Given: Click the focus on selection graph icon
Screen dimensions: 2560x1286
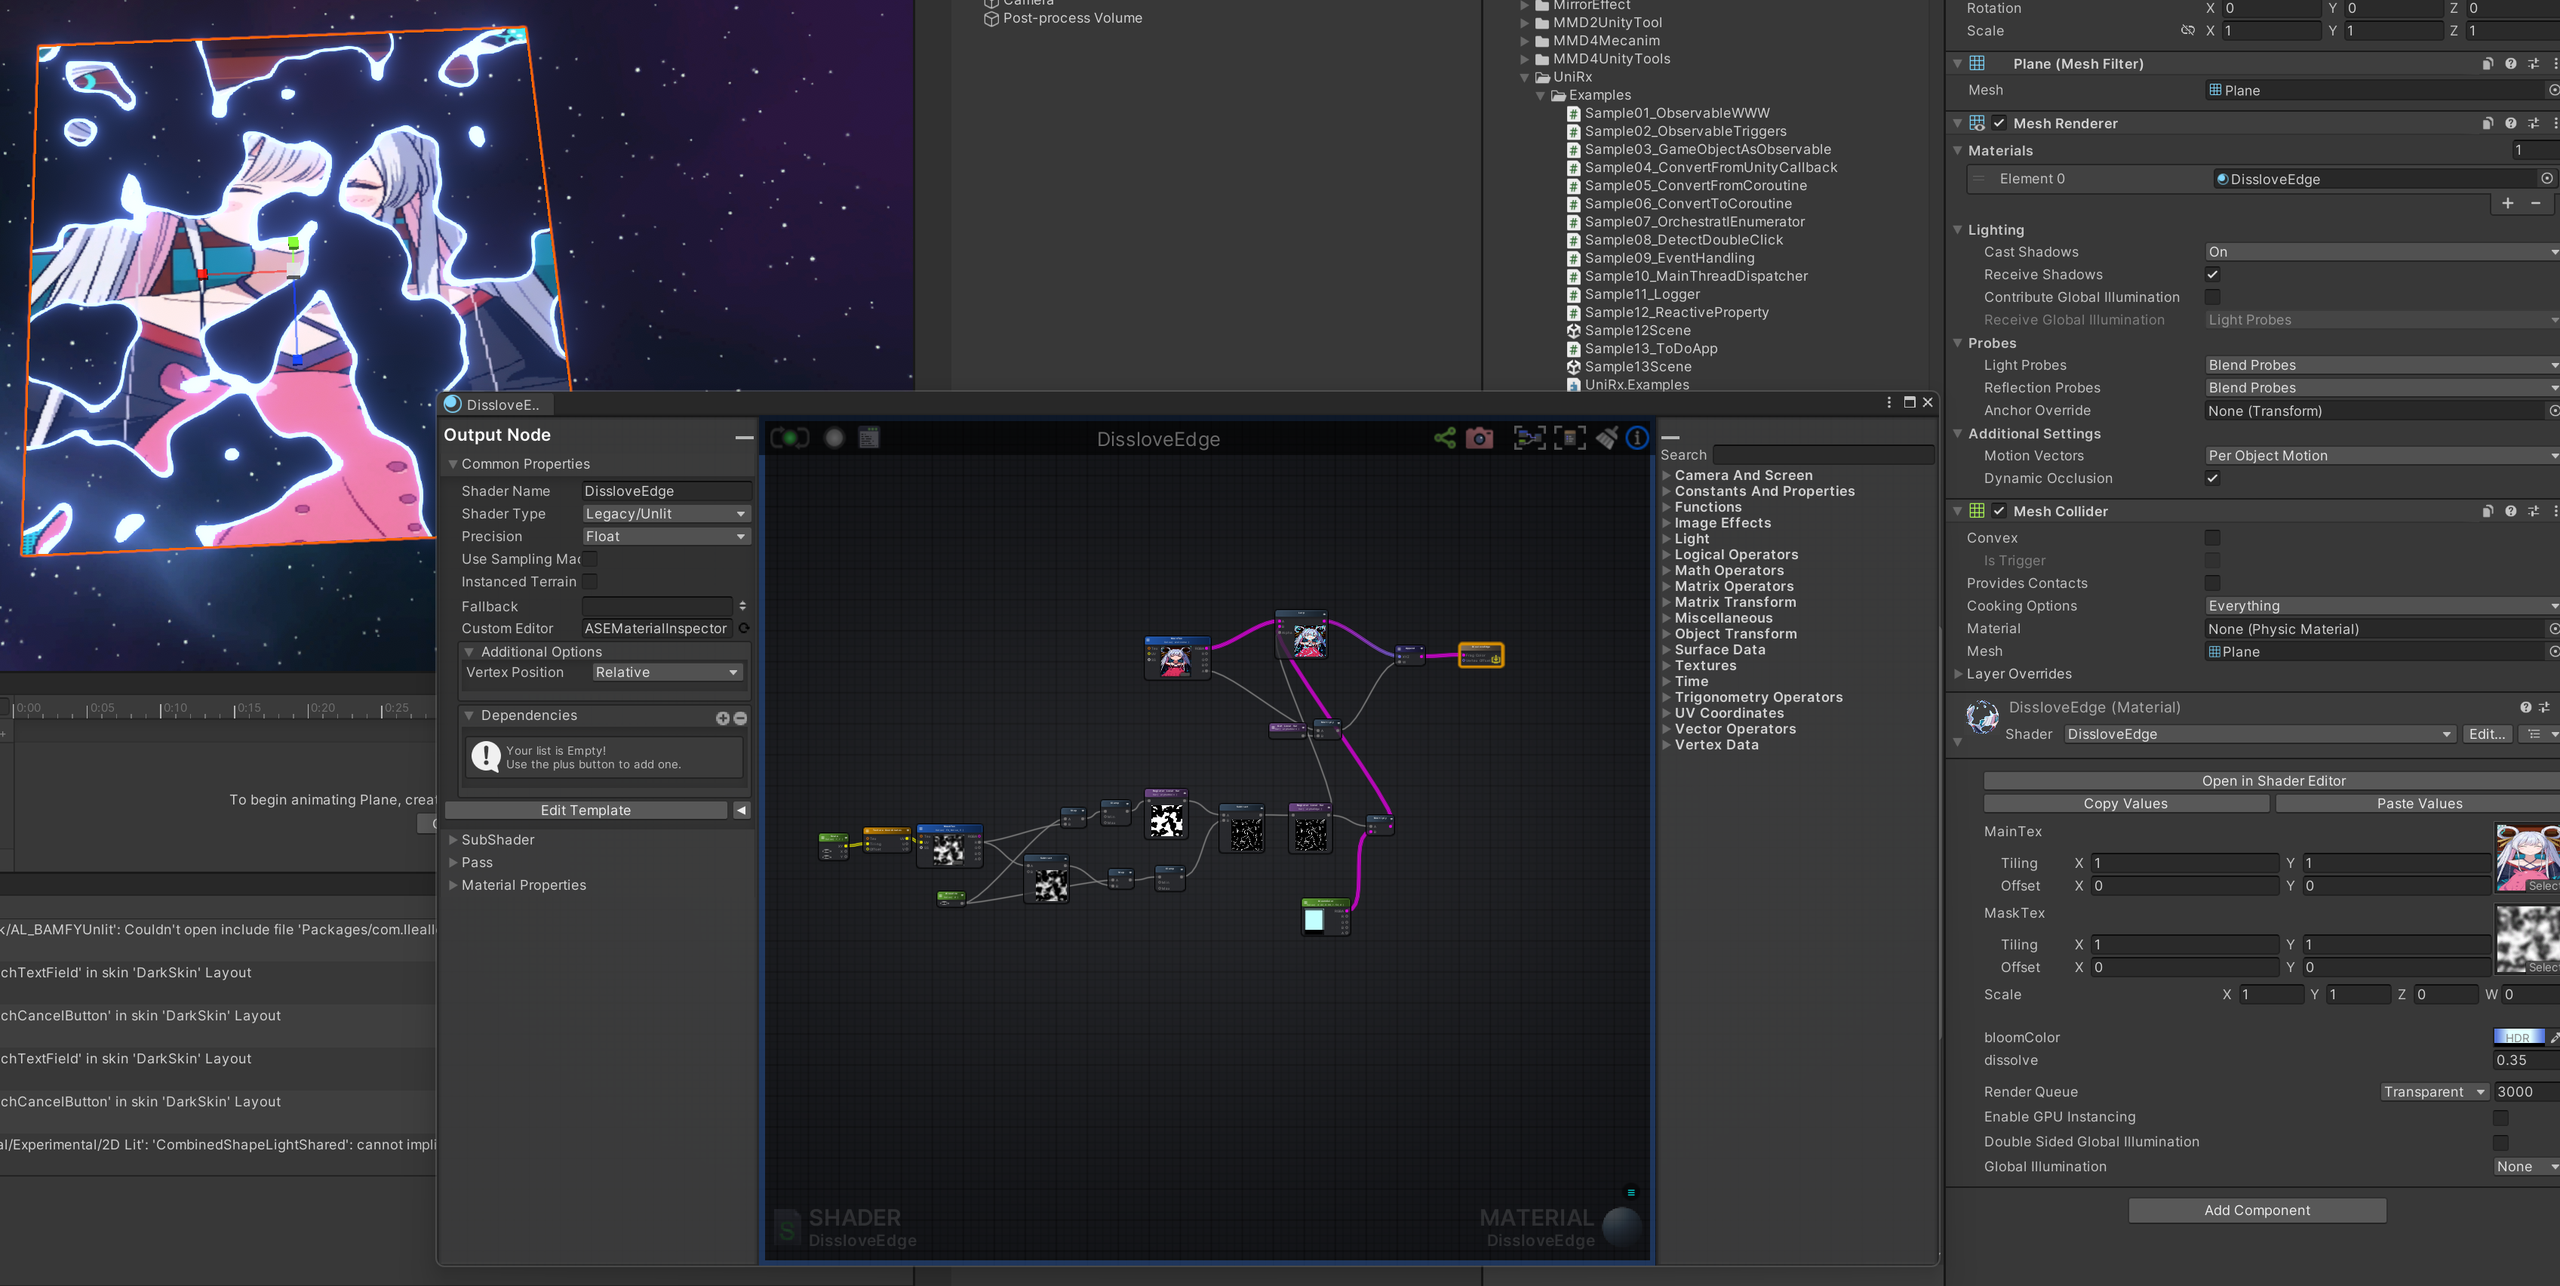Looking at the screenshot, I should (x=1530, y=438).
